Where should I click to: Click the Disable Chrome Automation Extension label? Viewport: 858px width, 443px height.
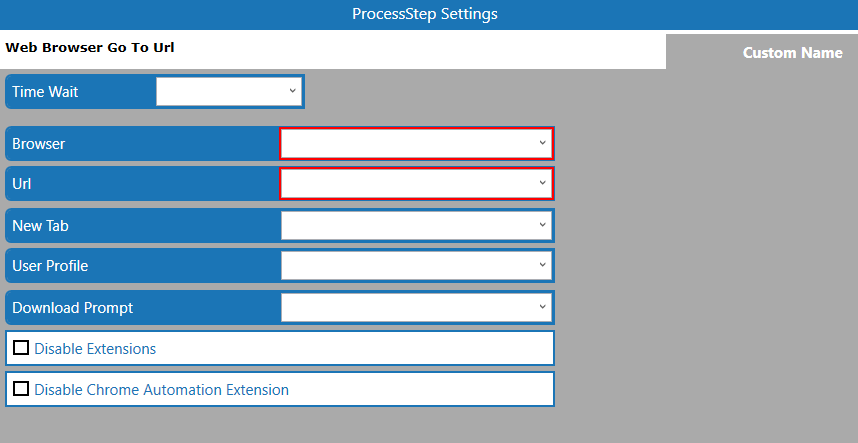click(161, 390)
